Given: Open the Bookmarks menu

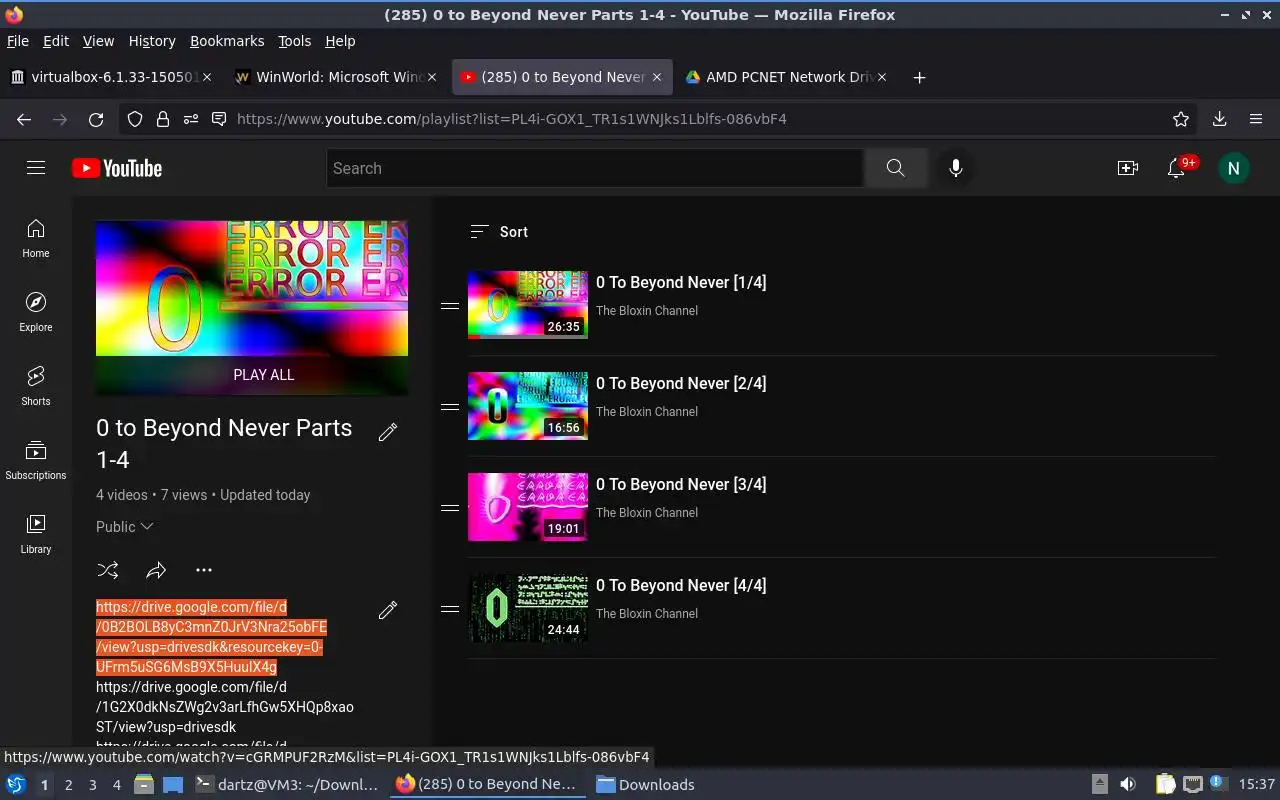Looking at the screenshot, I should (227, 41).
